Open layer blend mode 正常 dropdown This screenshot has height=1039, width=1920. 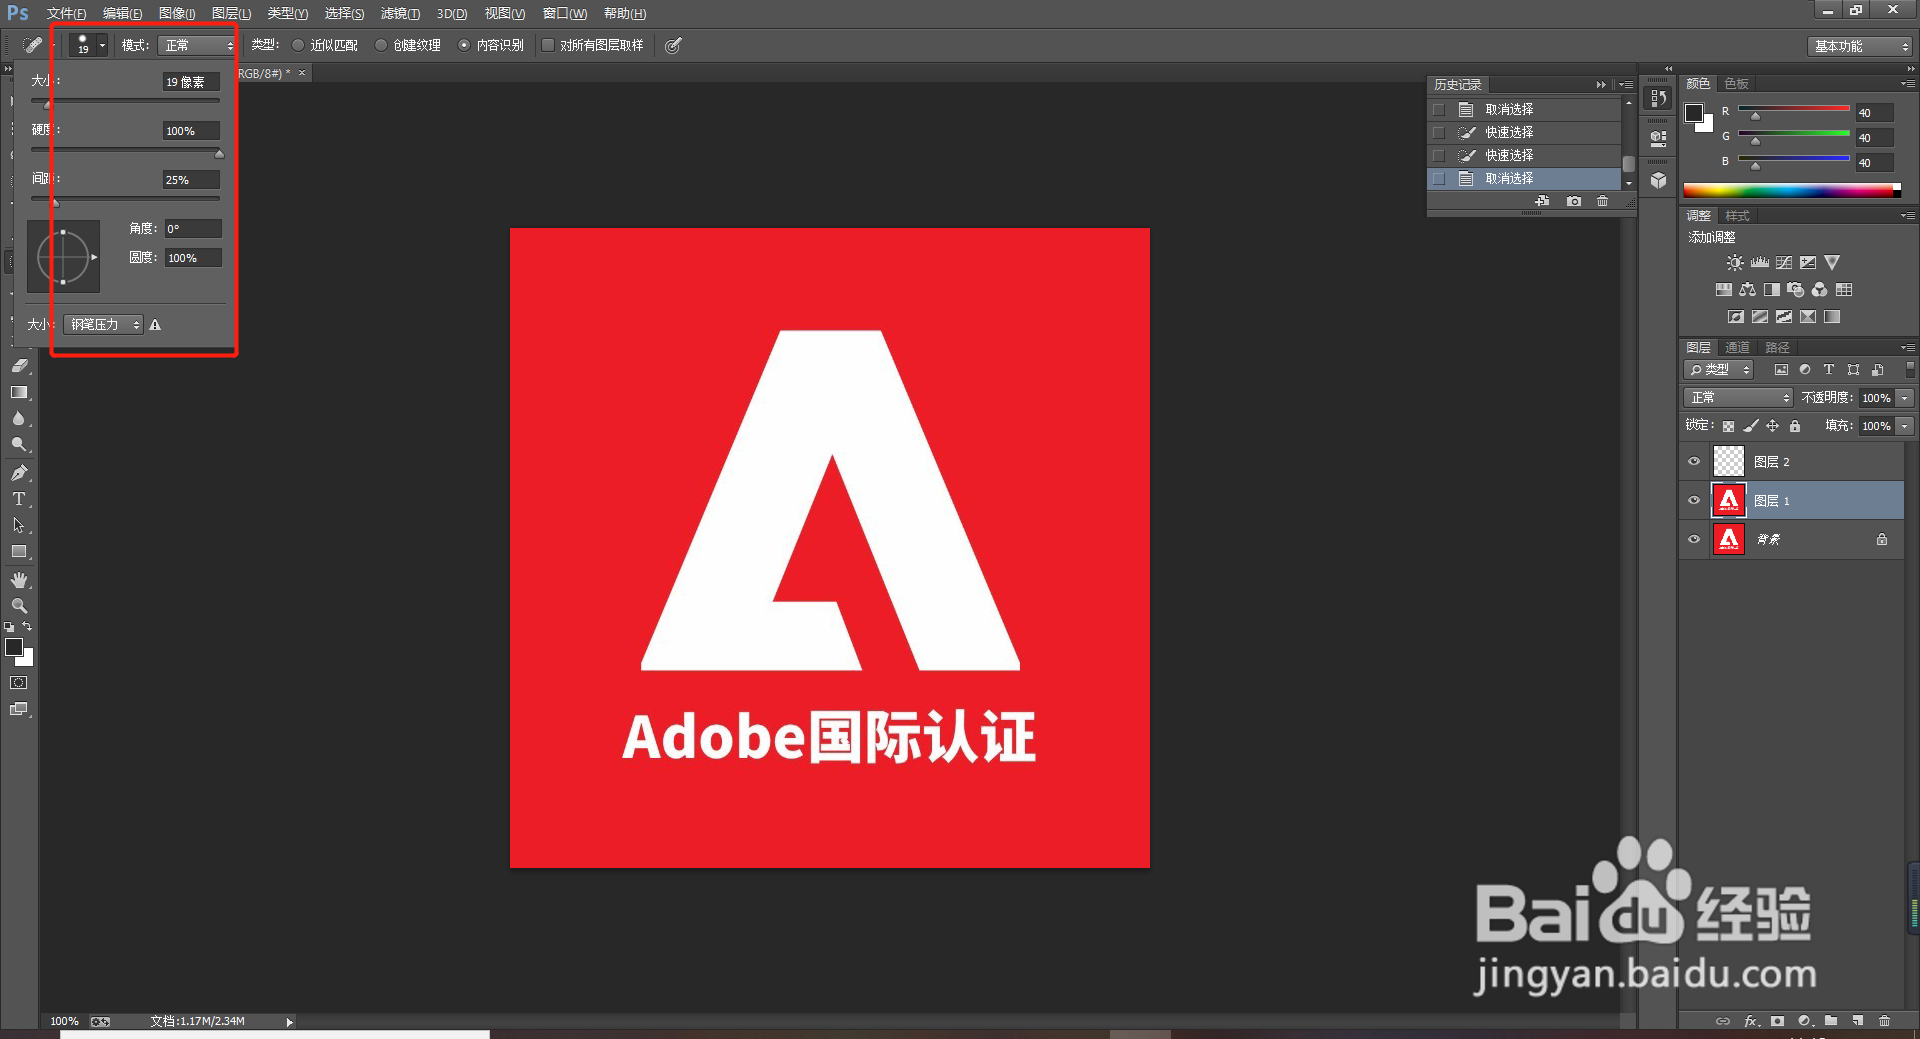tap(1739, 398)
